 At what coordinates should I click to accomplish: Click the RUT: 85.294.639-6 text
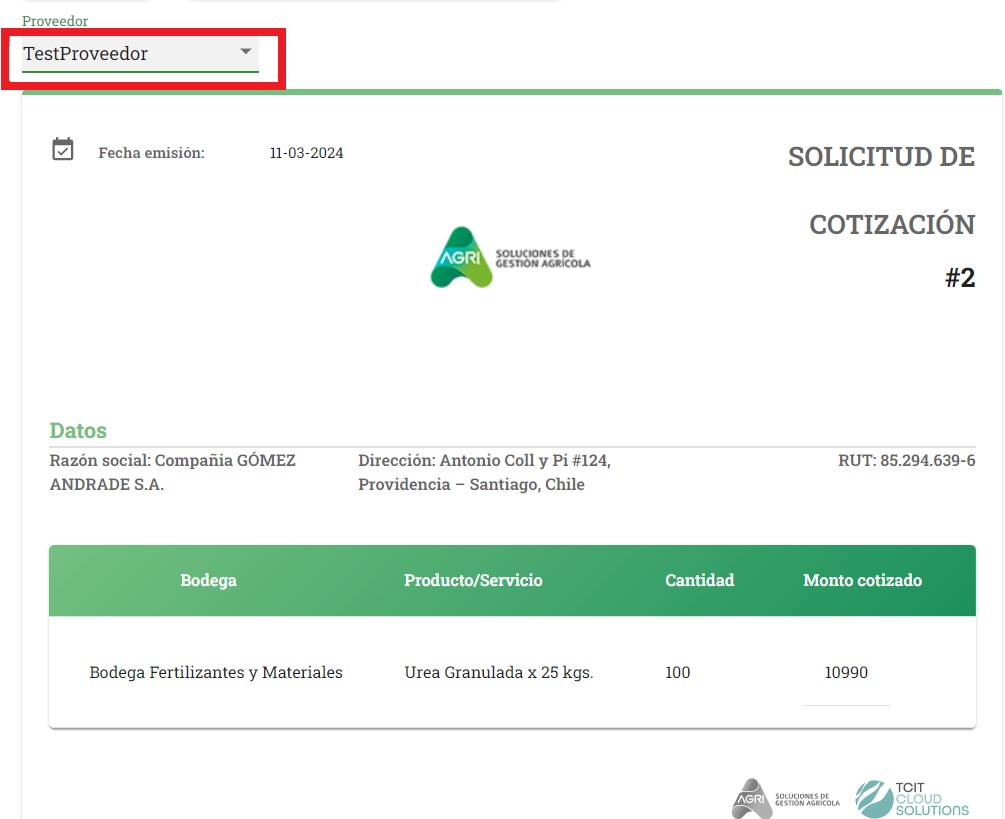click(x=906, y=461)
